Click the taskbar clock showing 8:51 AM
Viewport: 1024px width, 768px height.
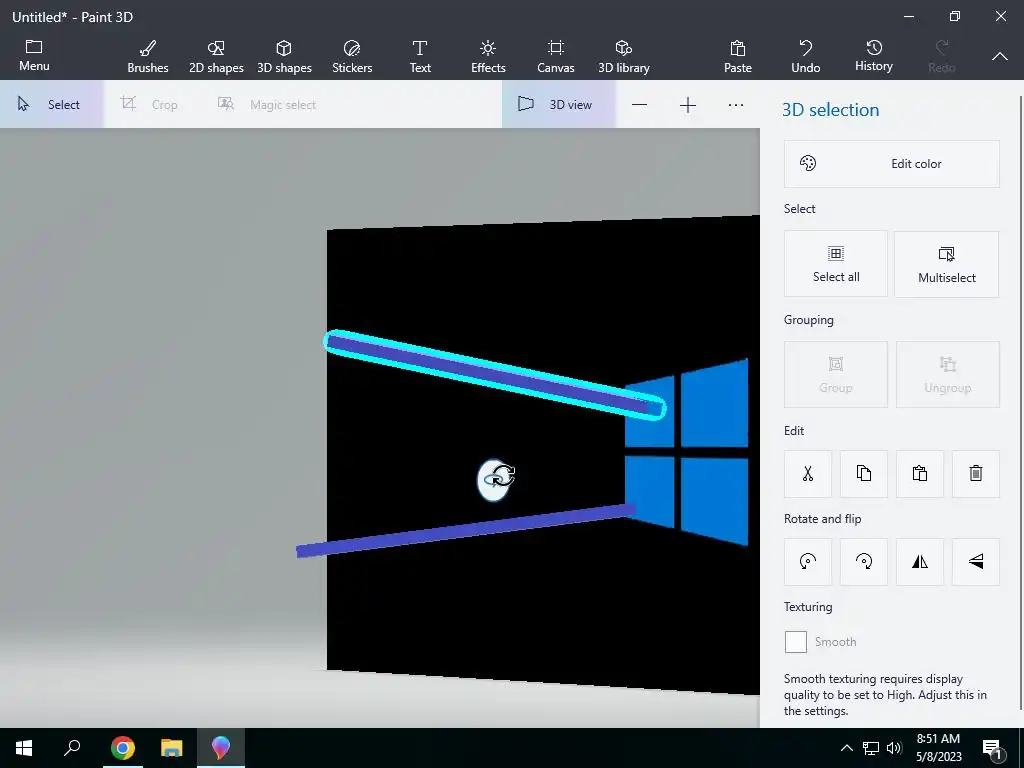[x=938, y=748]
